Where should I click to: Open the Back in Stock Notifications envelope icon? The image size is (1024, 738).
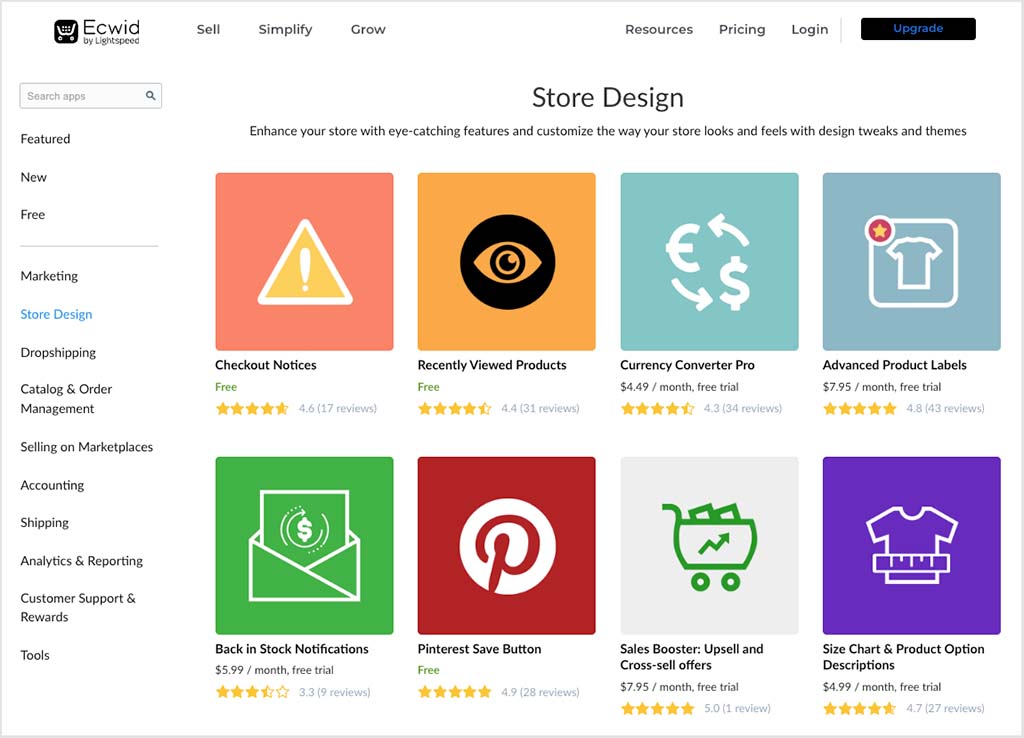tap(304, 545)
